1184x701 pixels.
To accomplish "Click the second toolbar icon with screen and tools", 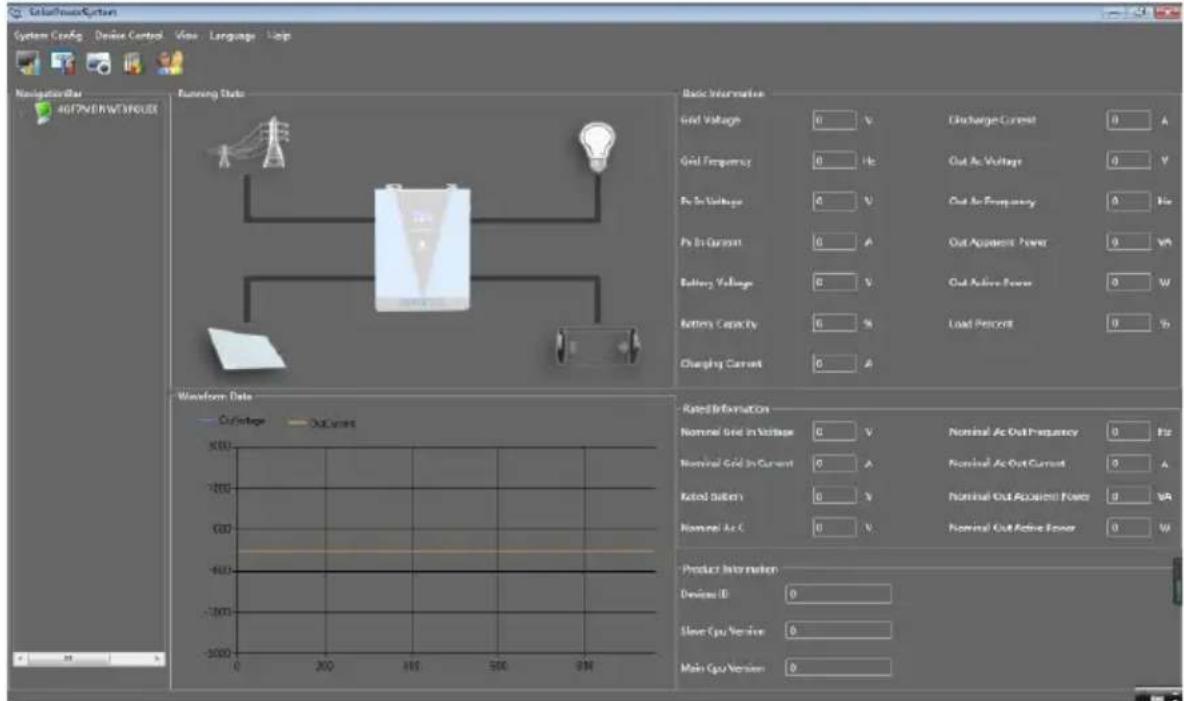I will (63, 63).
